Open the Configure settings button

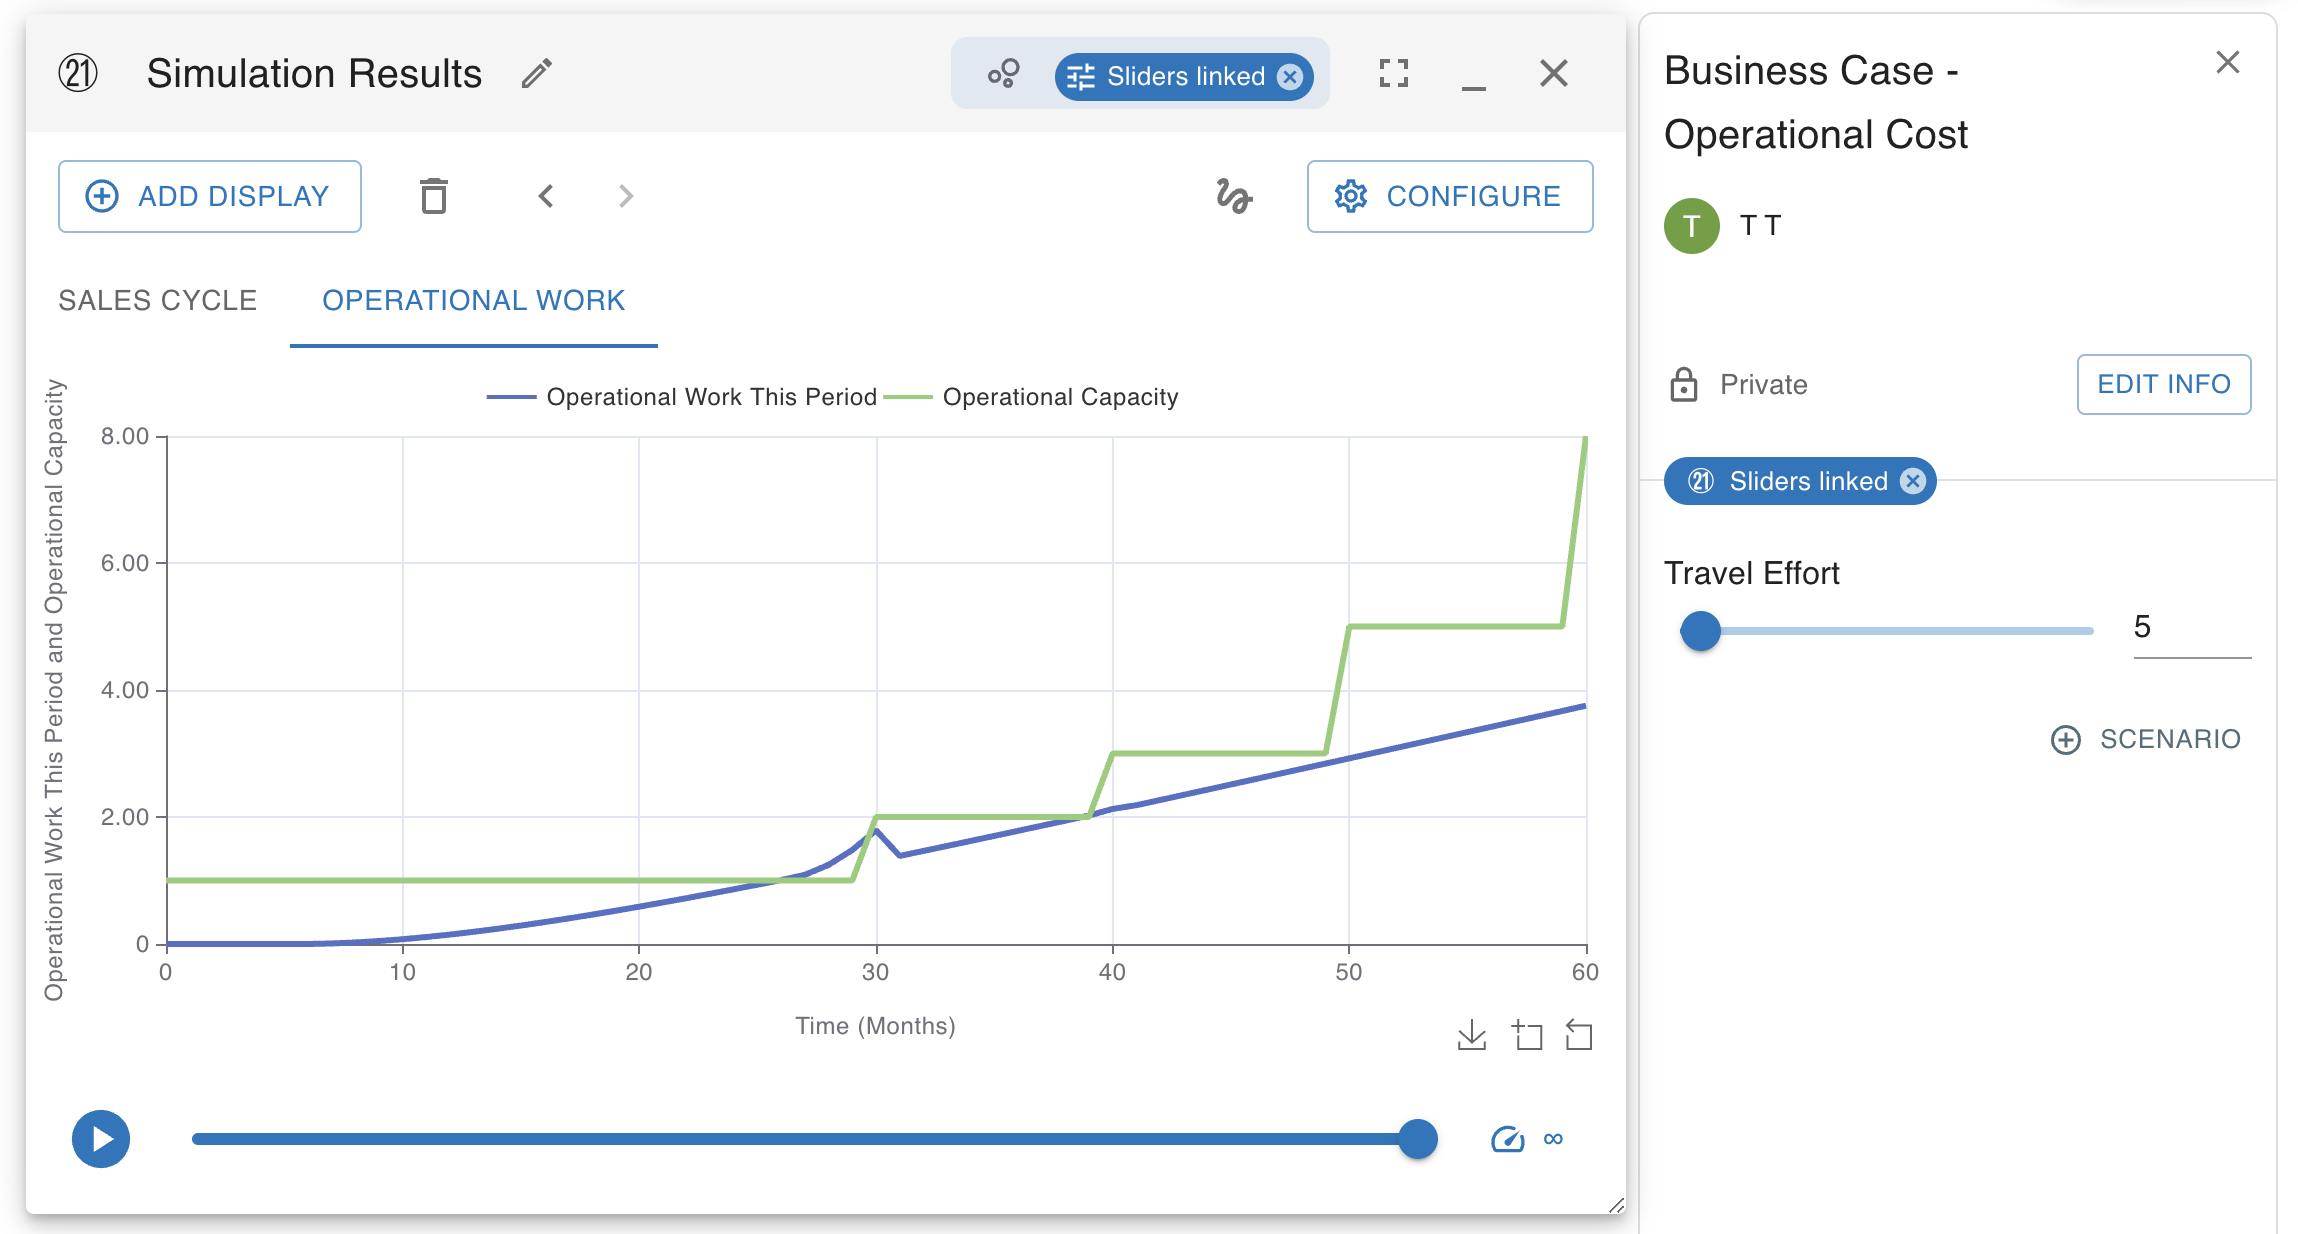[1449, 196]
